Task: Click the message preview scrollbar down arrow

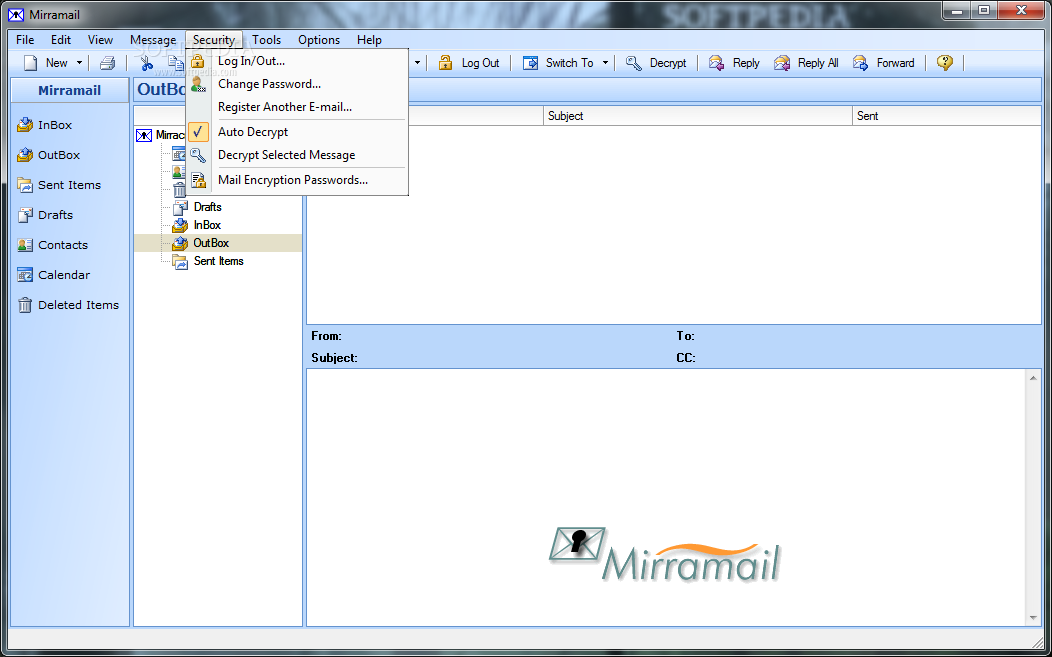Action: click(x=1033, y=618)
